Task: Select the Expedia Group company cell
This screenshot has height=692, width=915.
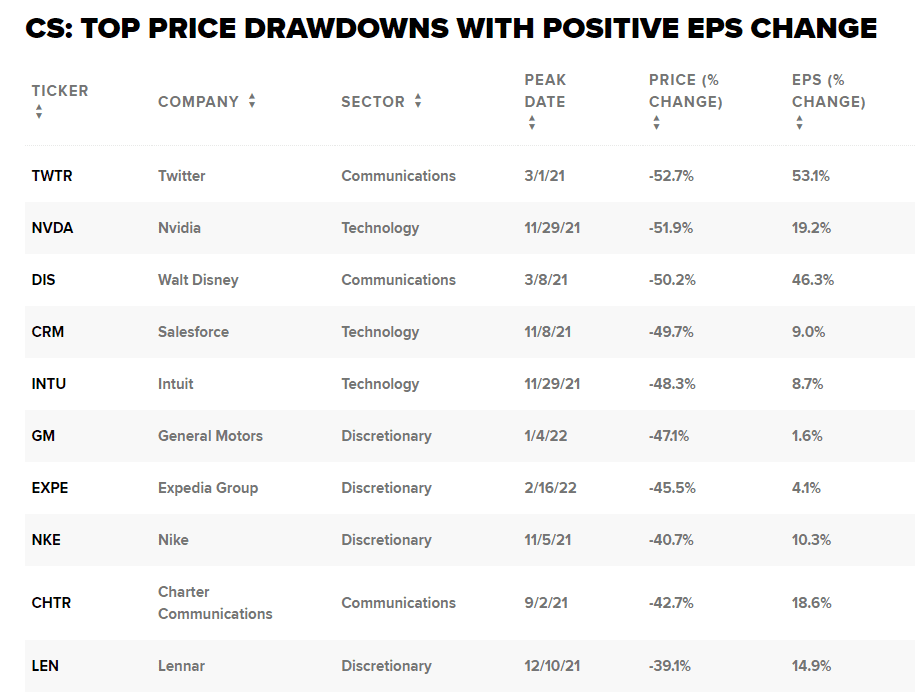Action: click(x=208, y=488)
